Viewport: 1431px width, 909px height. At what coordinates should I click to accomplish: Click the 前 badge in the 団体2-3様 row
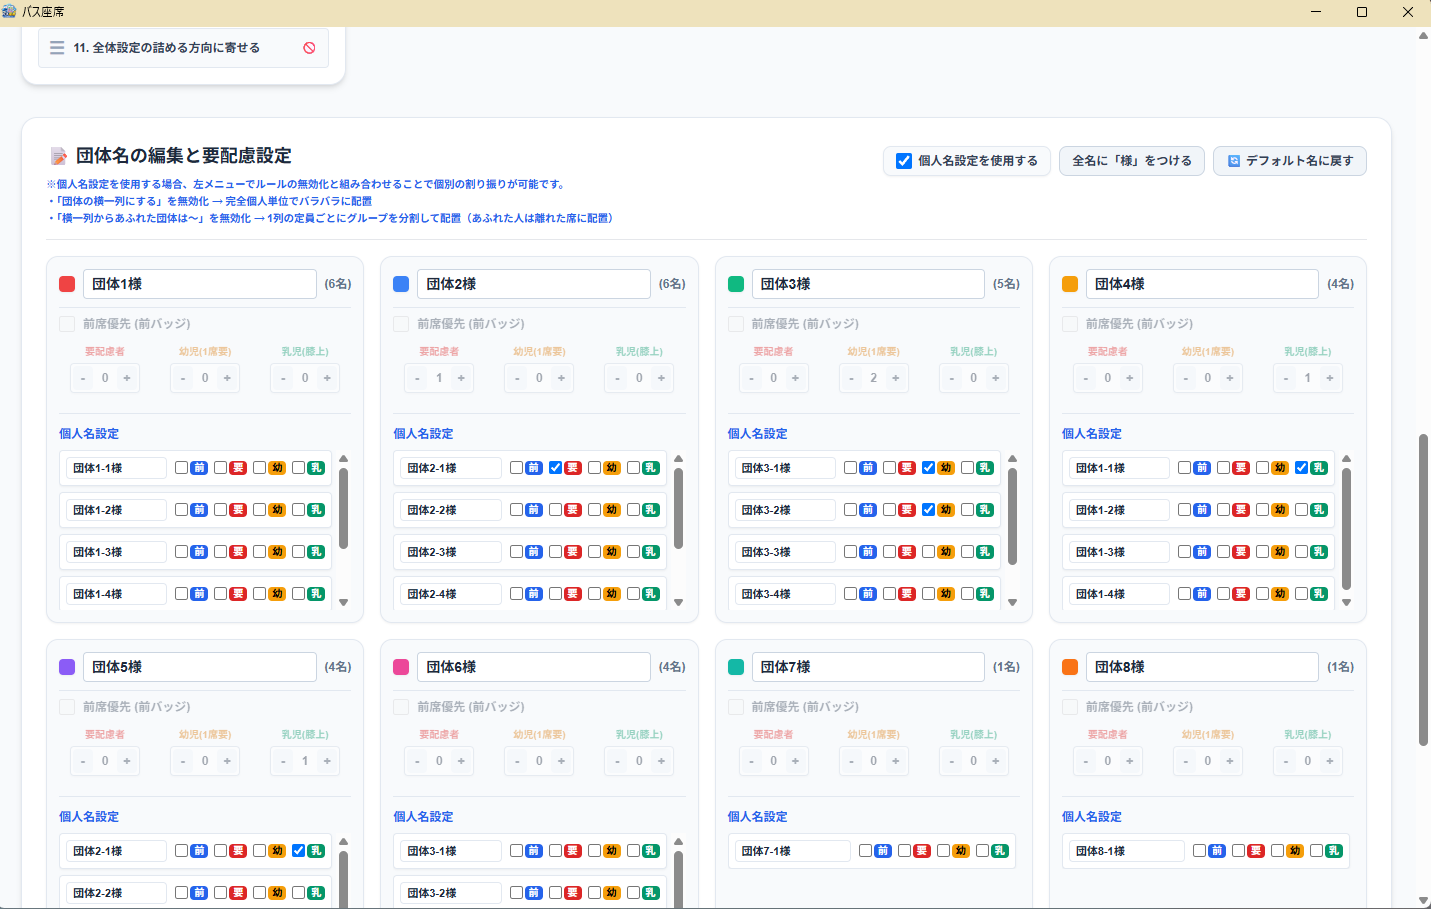coord(534,552)
